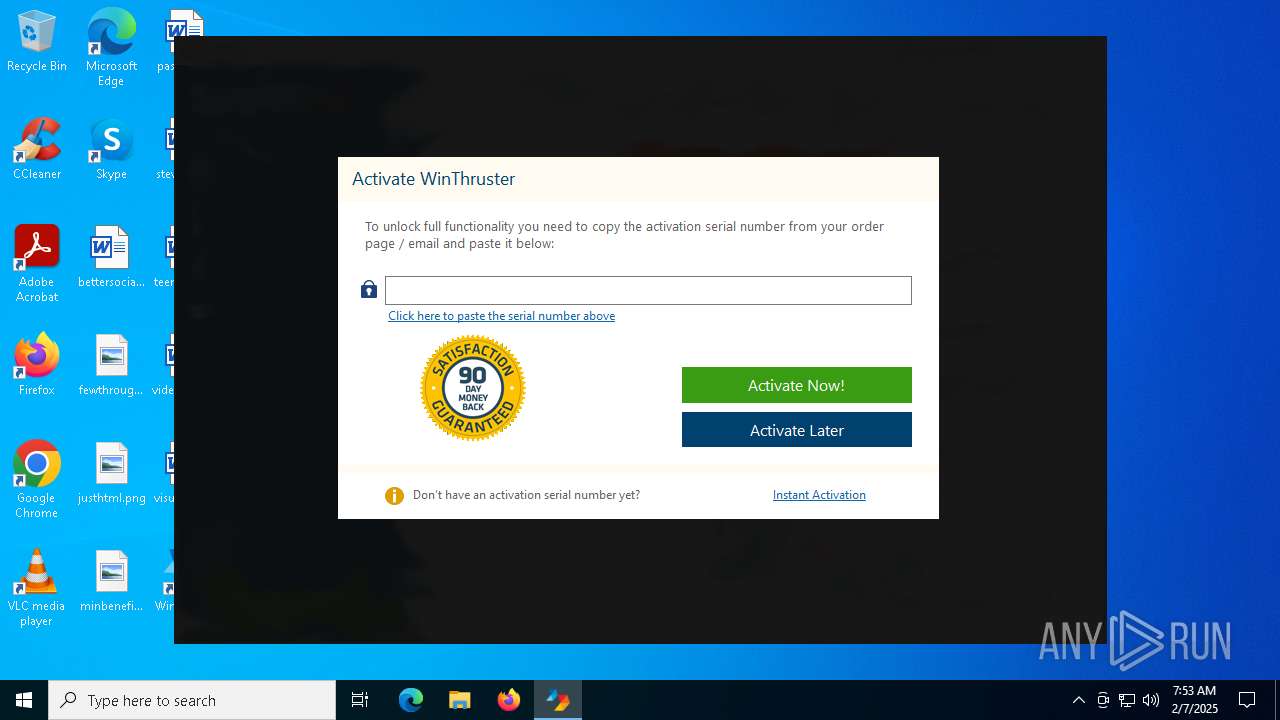The width and height of the screenshot is (1280, 720).
Task: Open network status tray icon
Action: (1127, 700)
